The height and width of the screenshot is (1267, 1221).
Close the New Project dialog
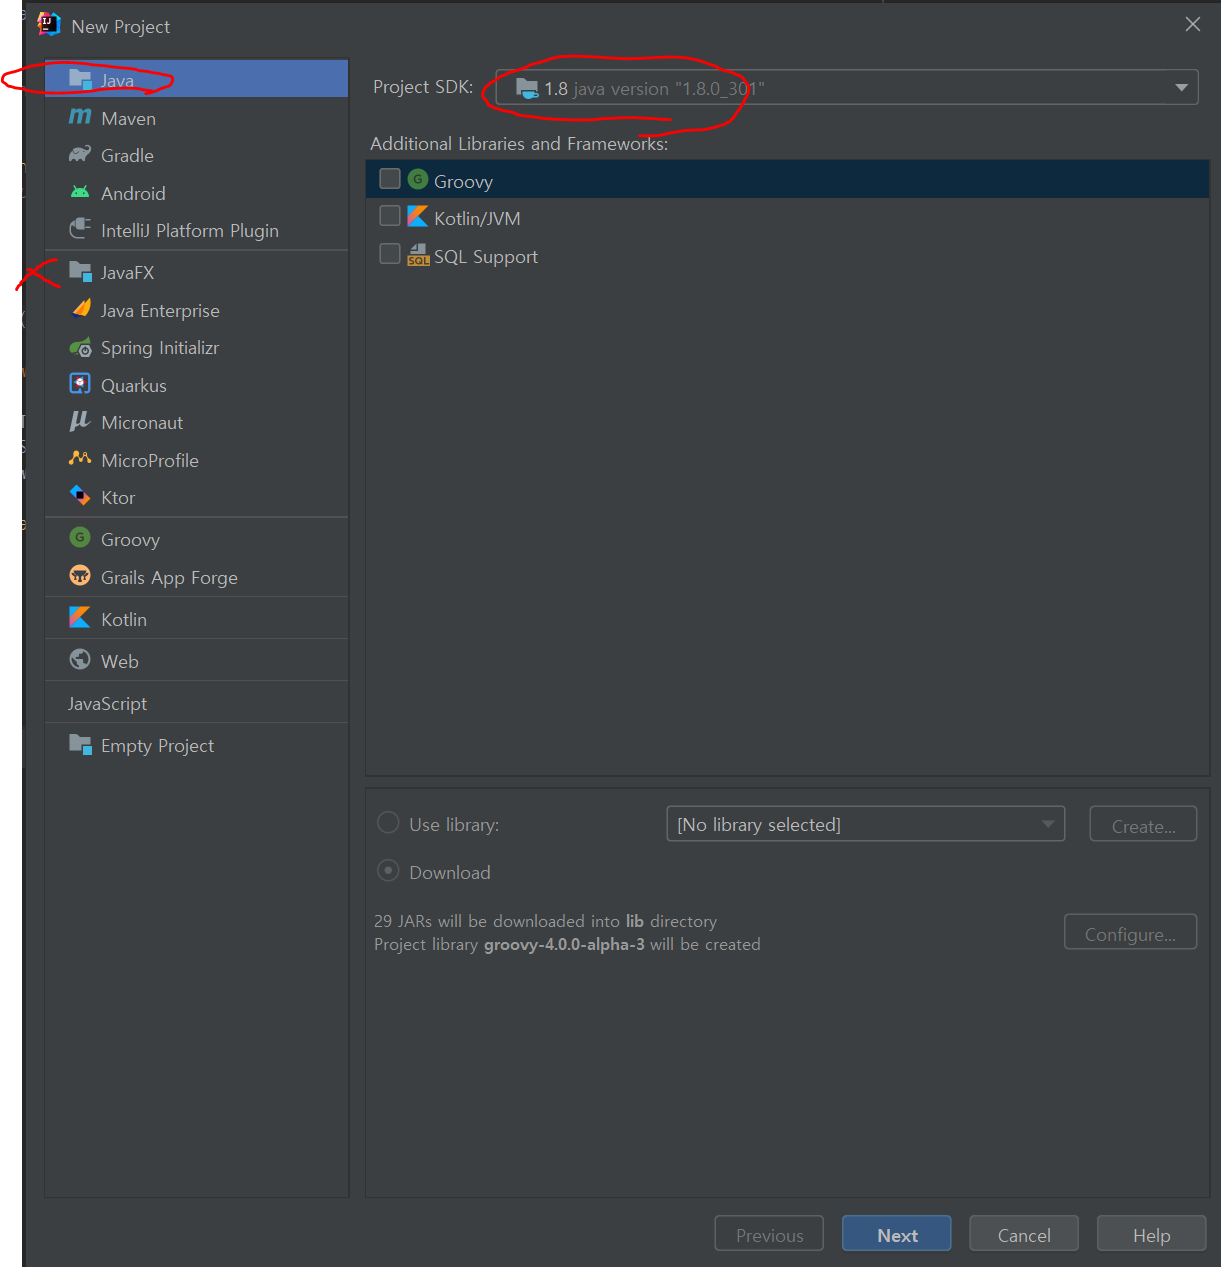(1192, 24)
